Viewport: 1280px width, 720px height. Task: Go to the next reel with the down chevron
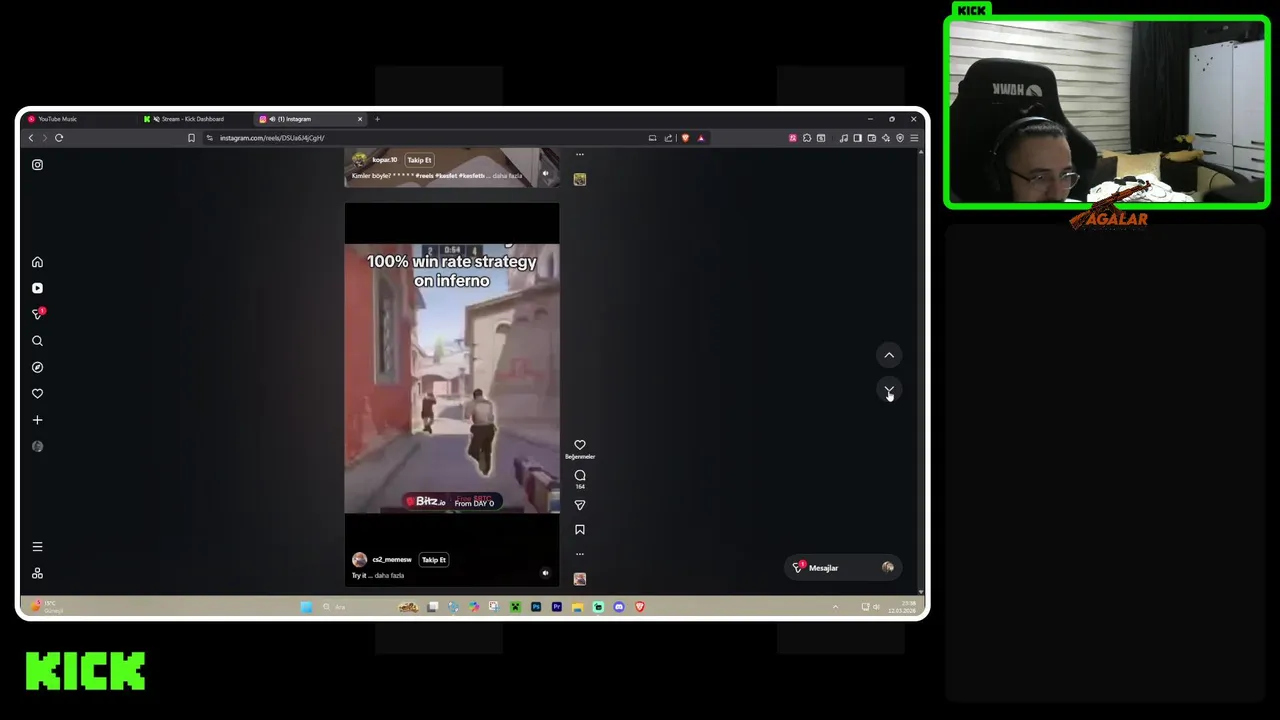(x=889, y=389)
